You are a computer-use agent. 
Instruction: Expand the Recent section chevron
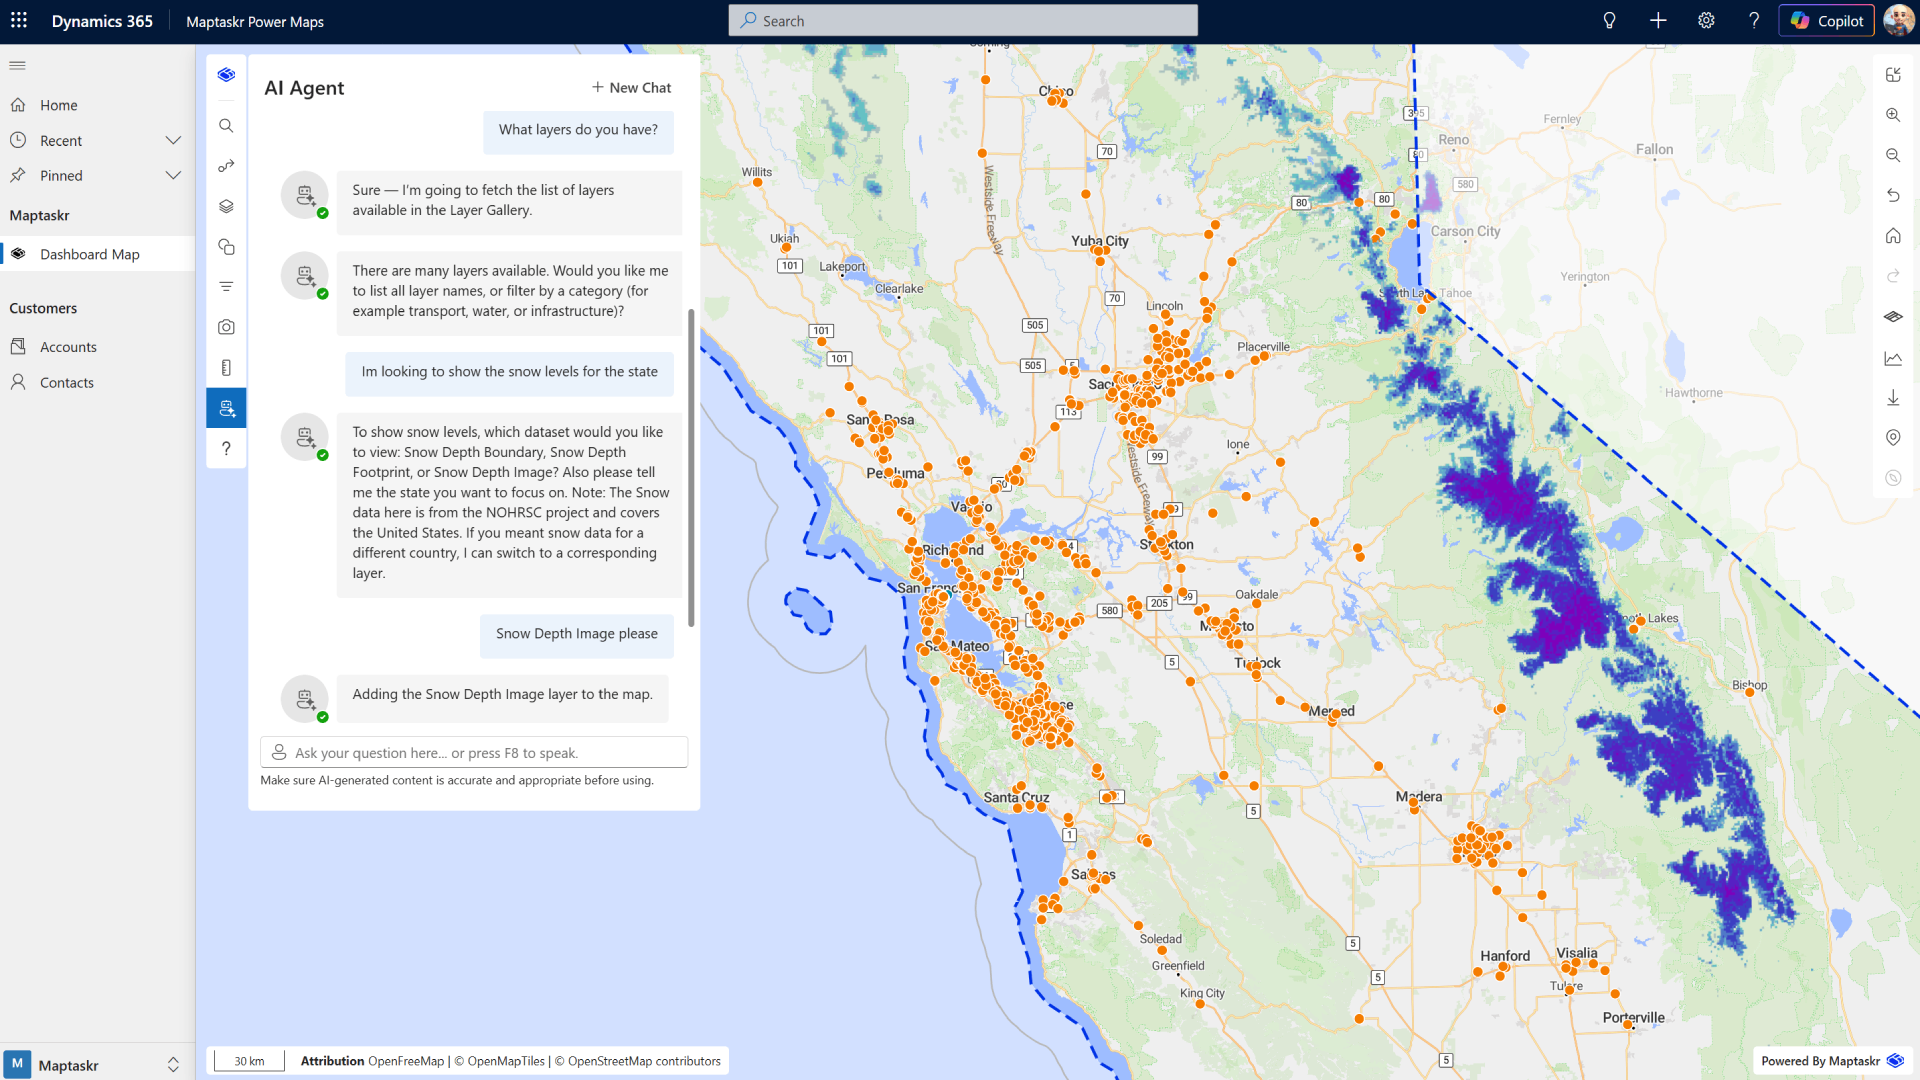point(173,141)
